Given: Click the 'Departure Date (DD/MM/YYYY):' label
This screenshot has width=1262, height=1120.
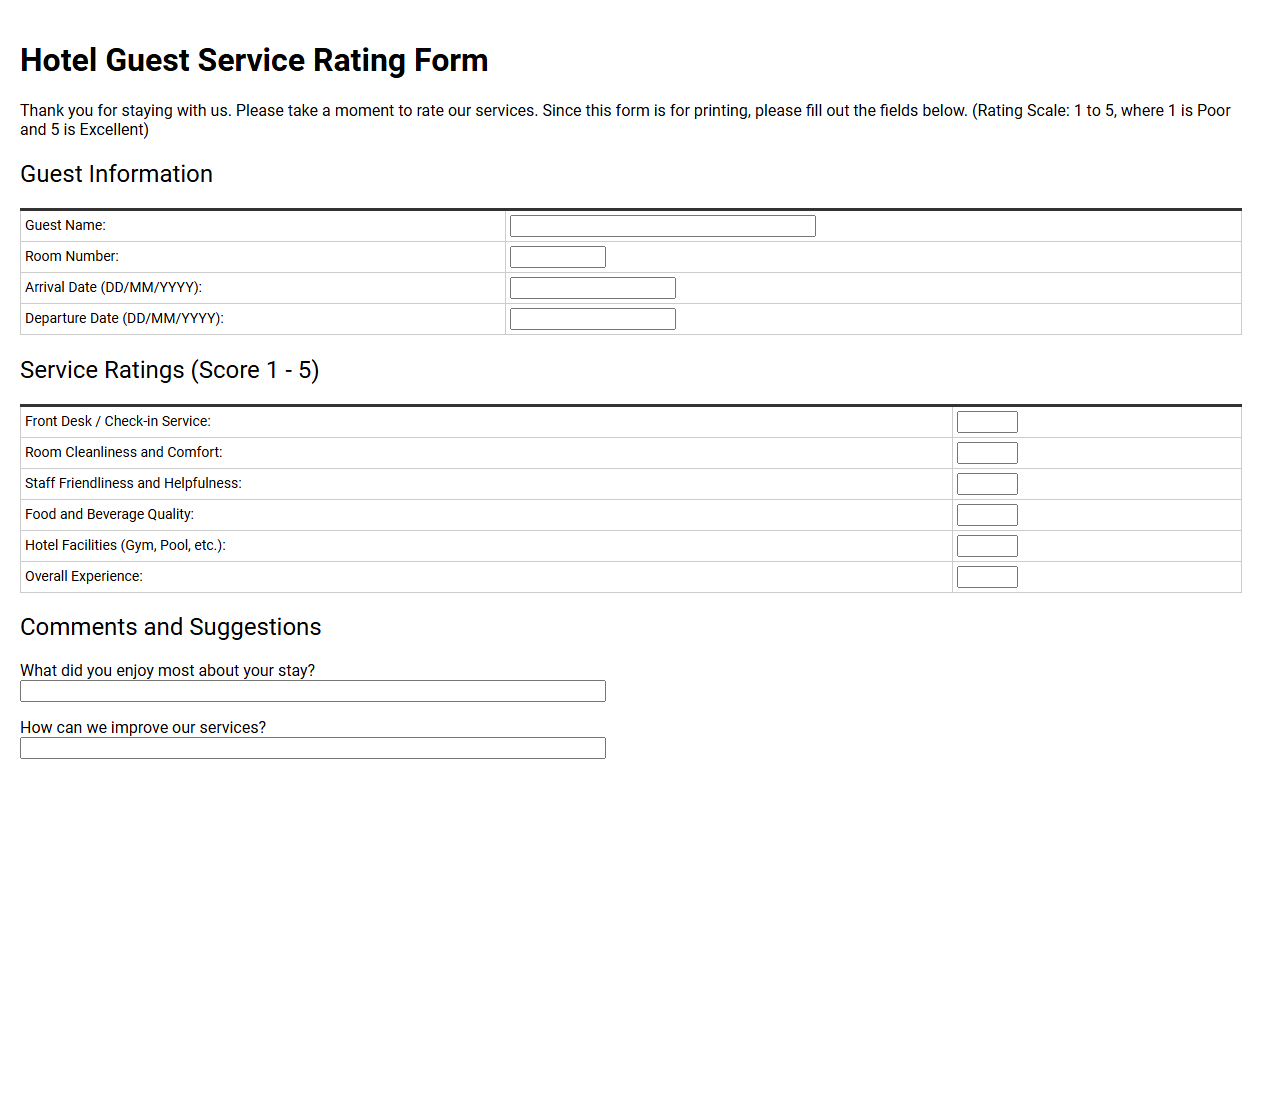Looking at the screenshot, I should click(x=124, y=319).
